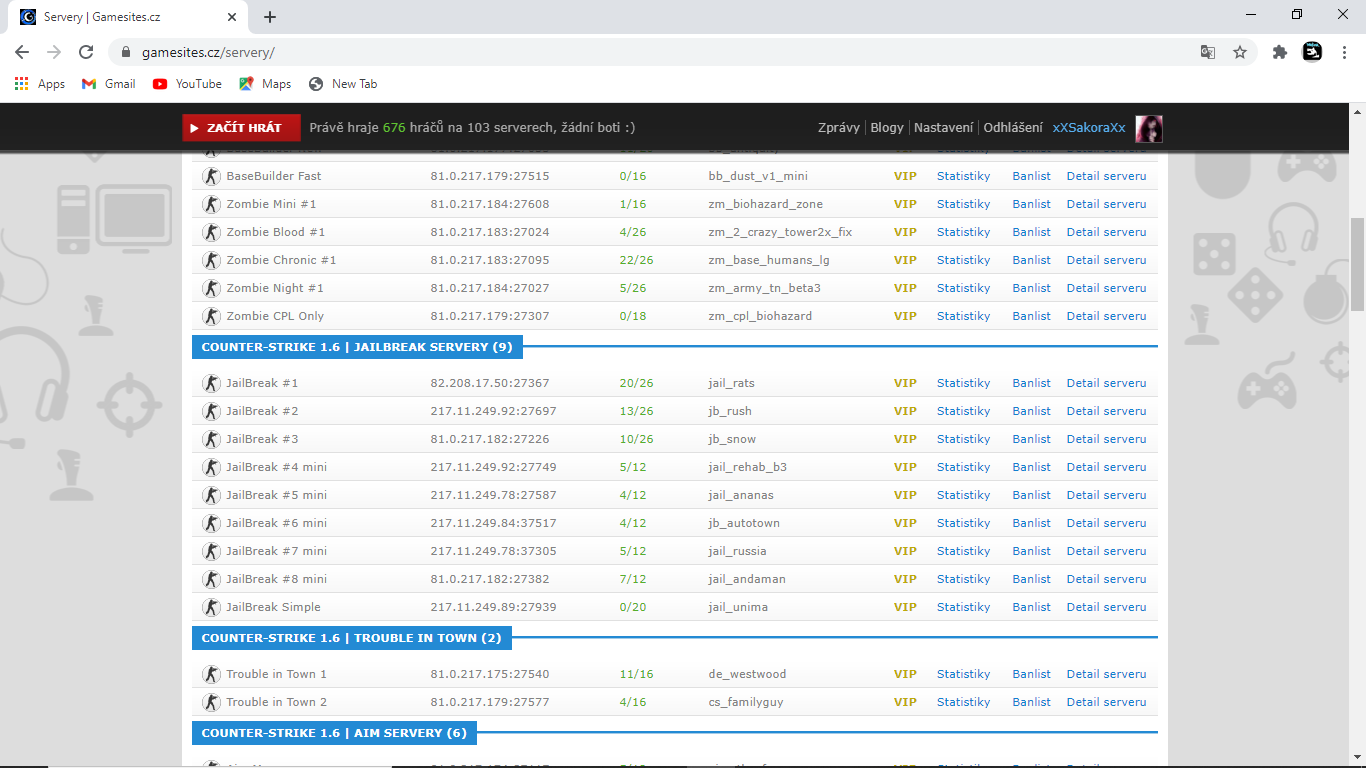
Task: Open the Chrome extensions puzzle icon
Action: (1279, 52)
